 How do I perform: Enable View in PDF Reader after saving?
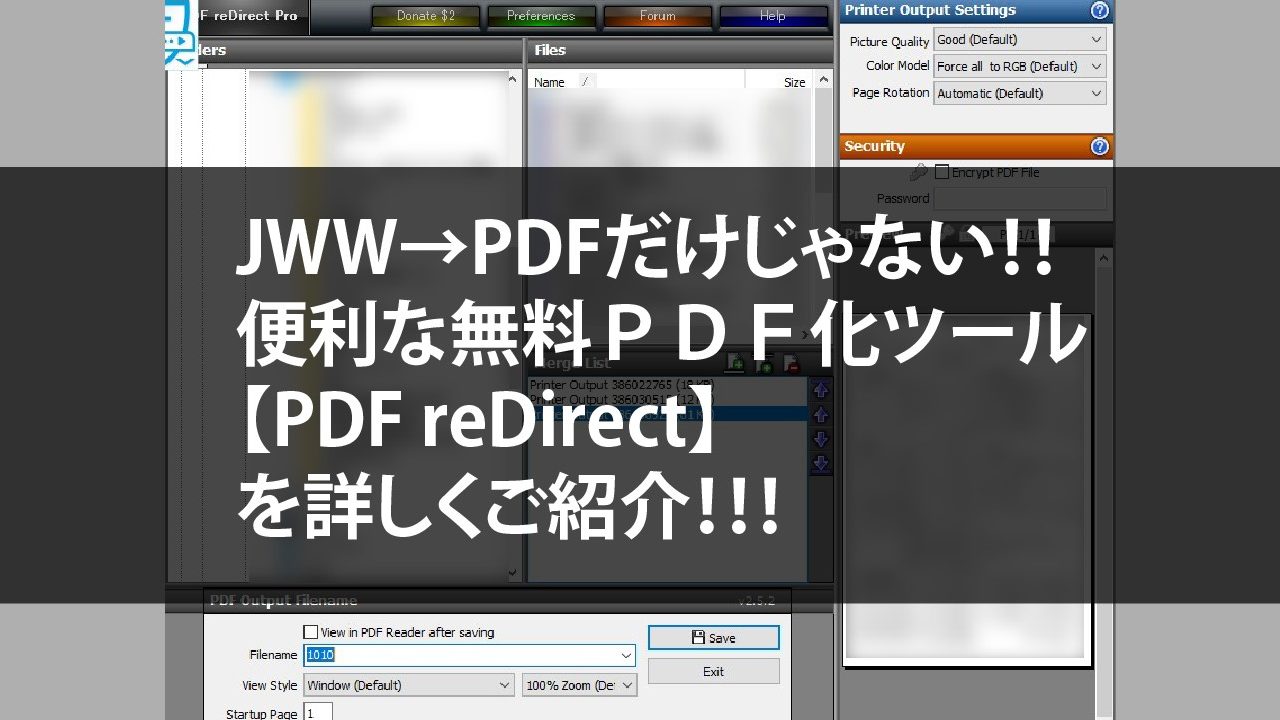tap(311, 632)
